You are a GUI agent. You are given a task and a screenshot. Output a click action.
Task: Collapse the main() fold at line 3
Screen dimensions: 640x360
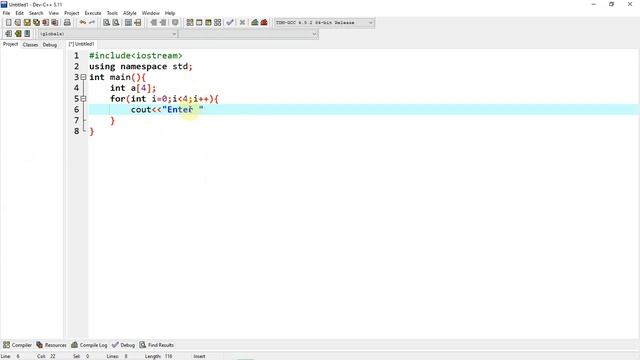[x=83, y=77]
